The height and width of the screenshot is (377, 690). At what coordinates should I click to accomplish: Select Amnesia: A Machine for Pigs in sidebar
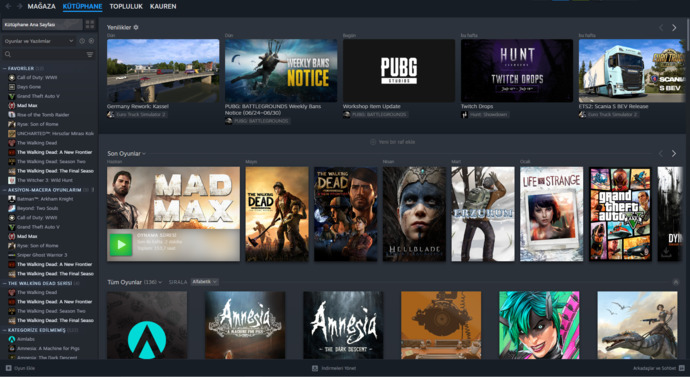(49, 348)
